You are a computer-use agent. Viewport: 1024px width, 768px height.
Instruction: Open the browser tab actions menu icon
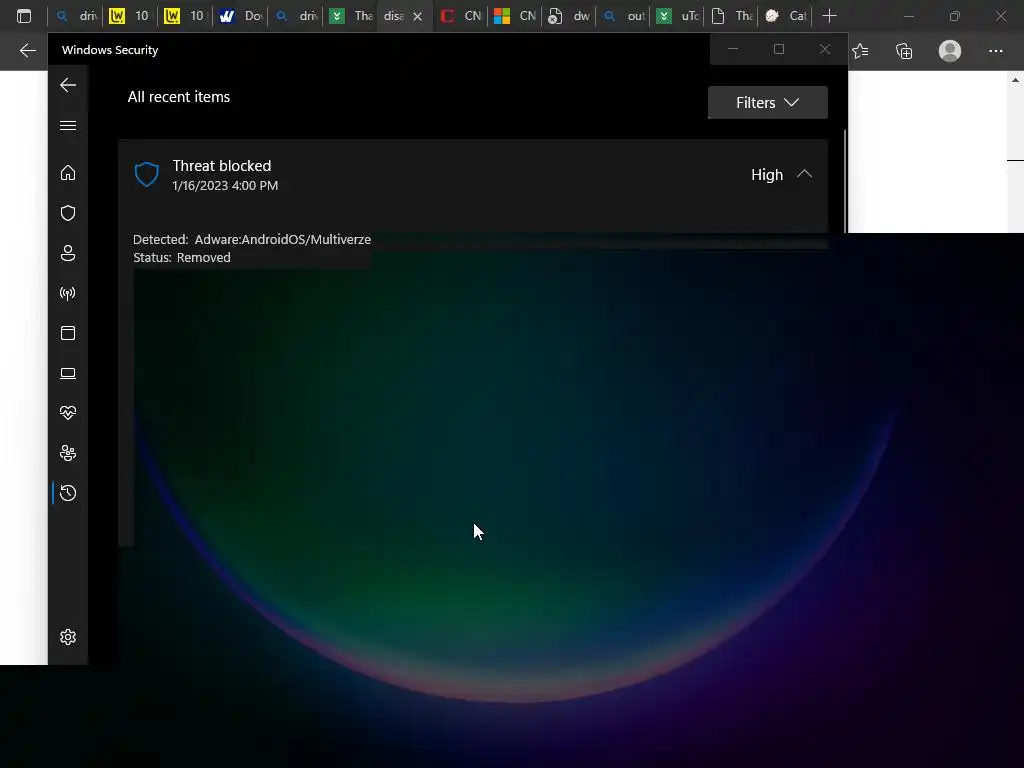tap(24, 16)
